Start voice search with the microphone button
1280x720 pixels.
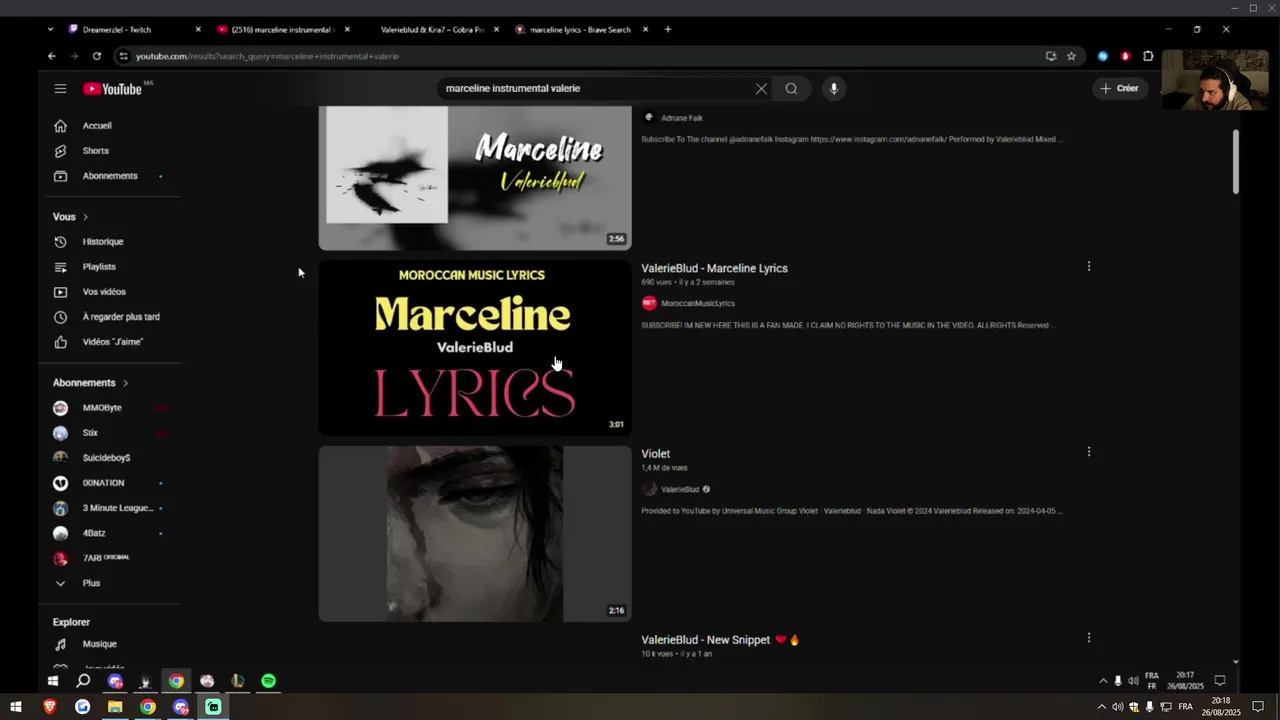pyautogui.click(x=834, y=89)
